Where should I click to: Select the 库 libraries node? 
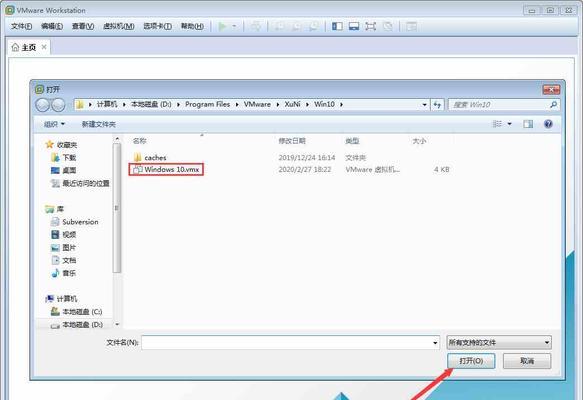[55, 209]
